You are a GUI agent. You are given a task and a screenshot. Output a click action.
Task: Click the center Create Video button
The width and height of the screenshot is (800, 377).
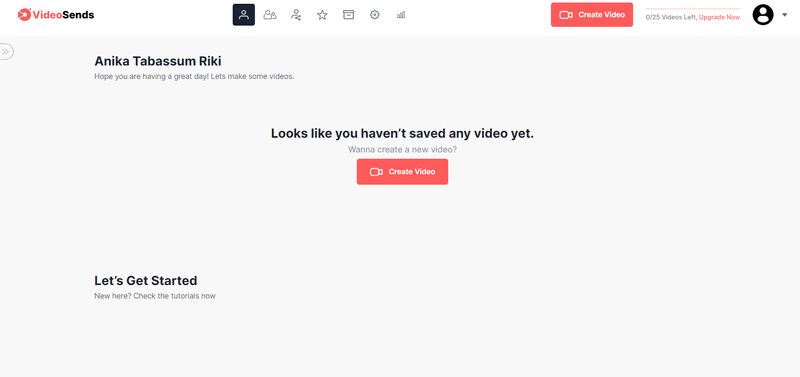403,172
